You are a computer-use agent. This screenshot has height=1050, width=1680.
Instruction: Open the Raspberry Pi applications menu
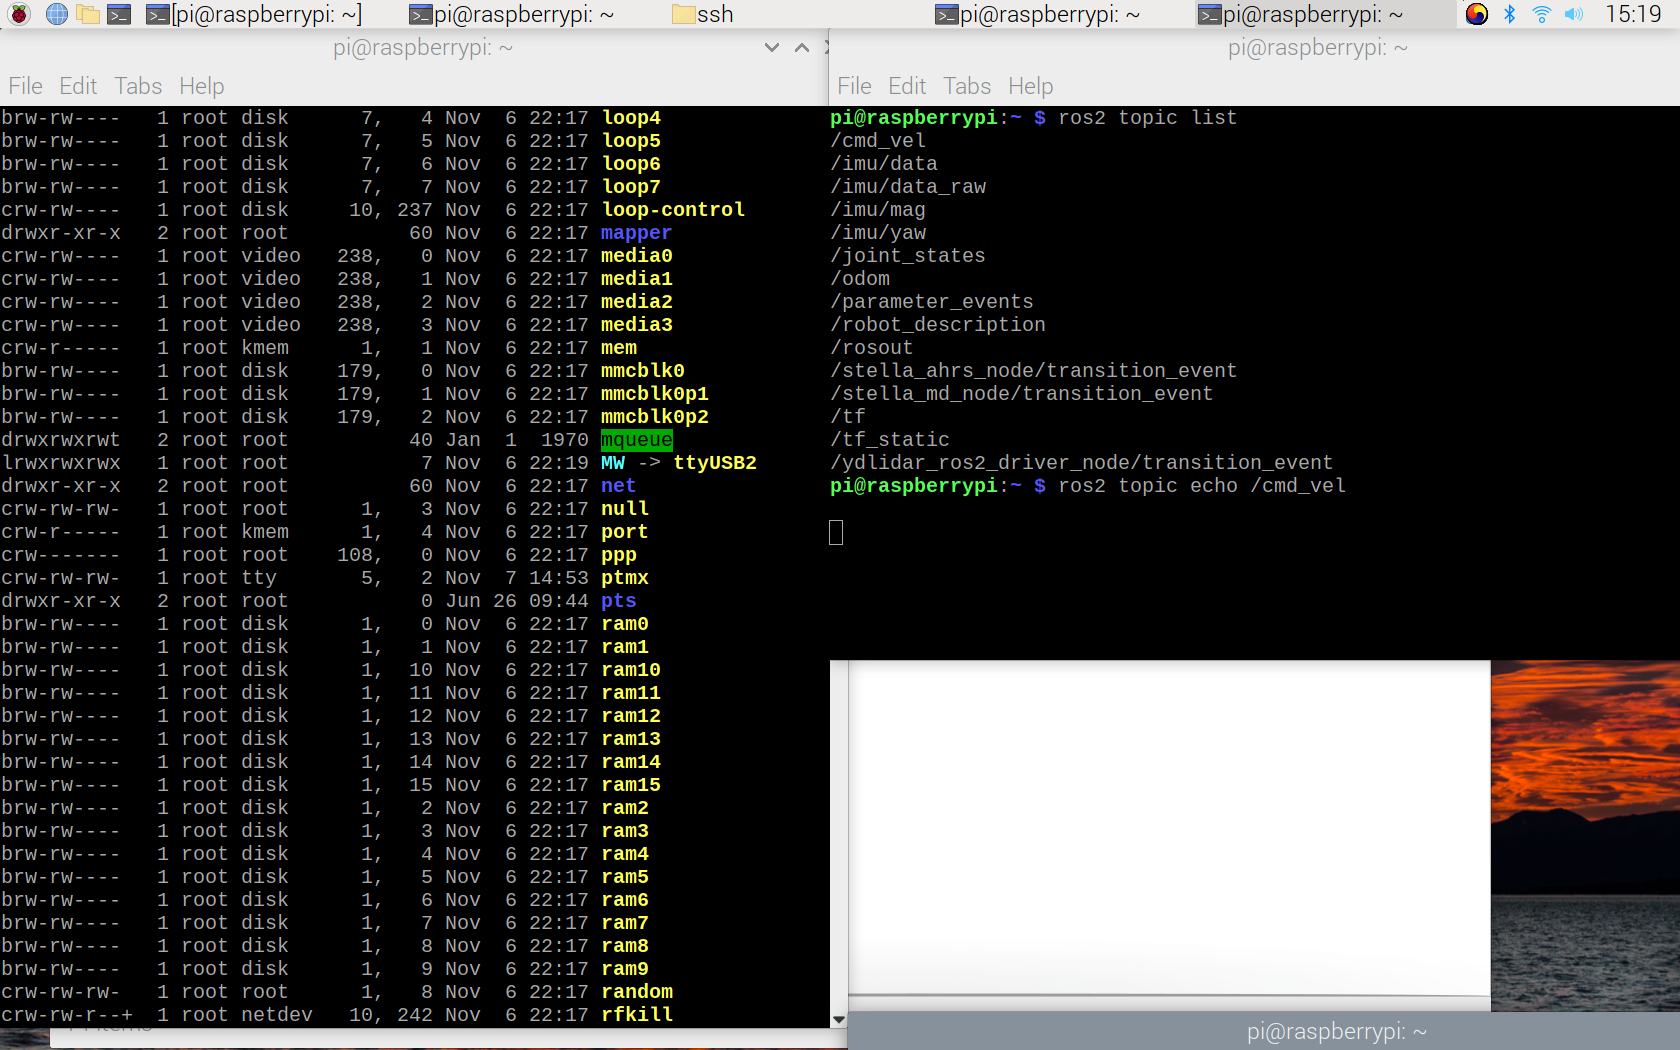coord(19,14)
